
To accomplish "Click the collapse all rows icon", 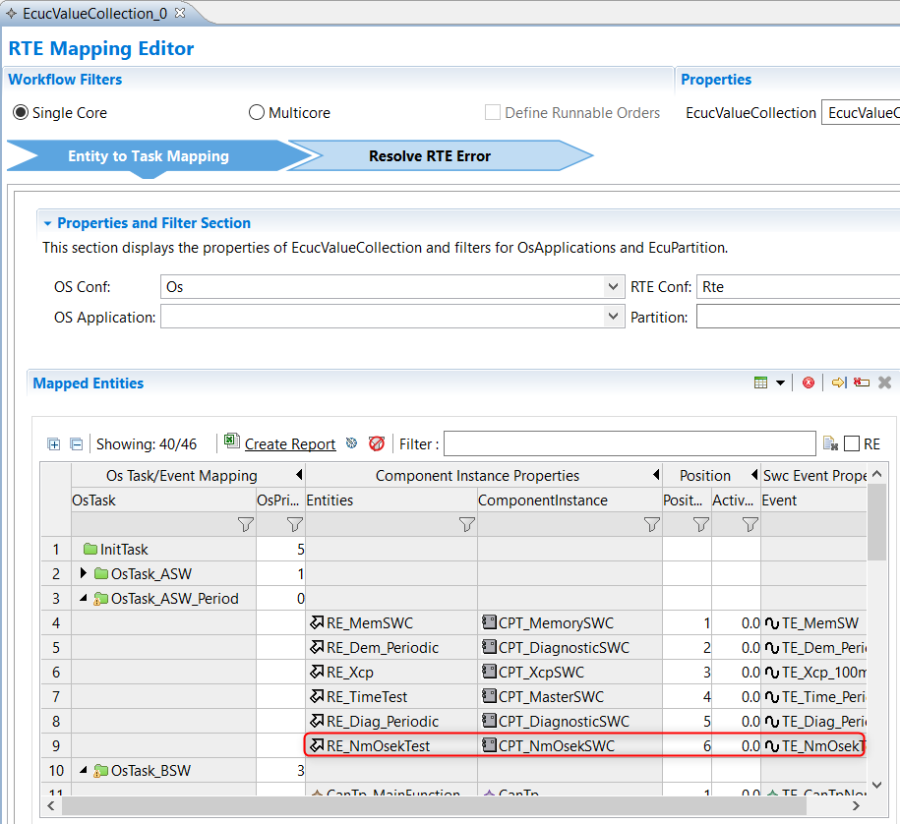I will tap(76, 444).
